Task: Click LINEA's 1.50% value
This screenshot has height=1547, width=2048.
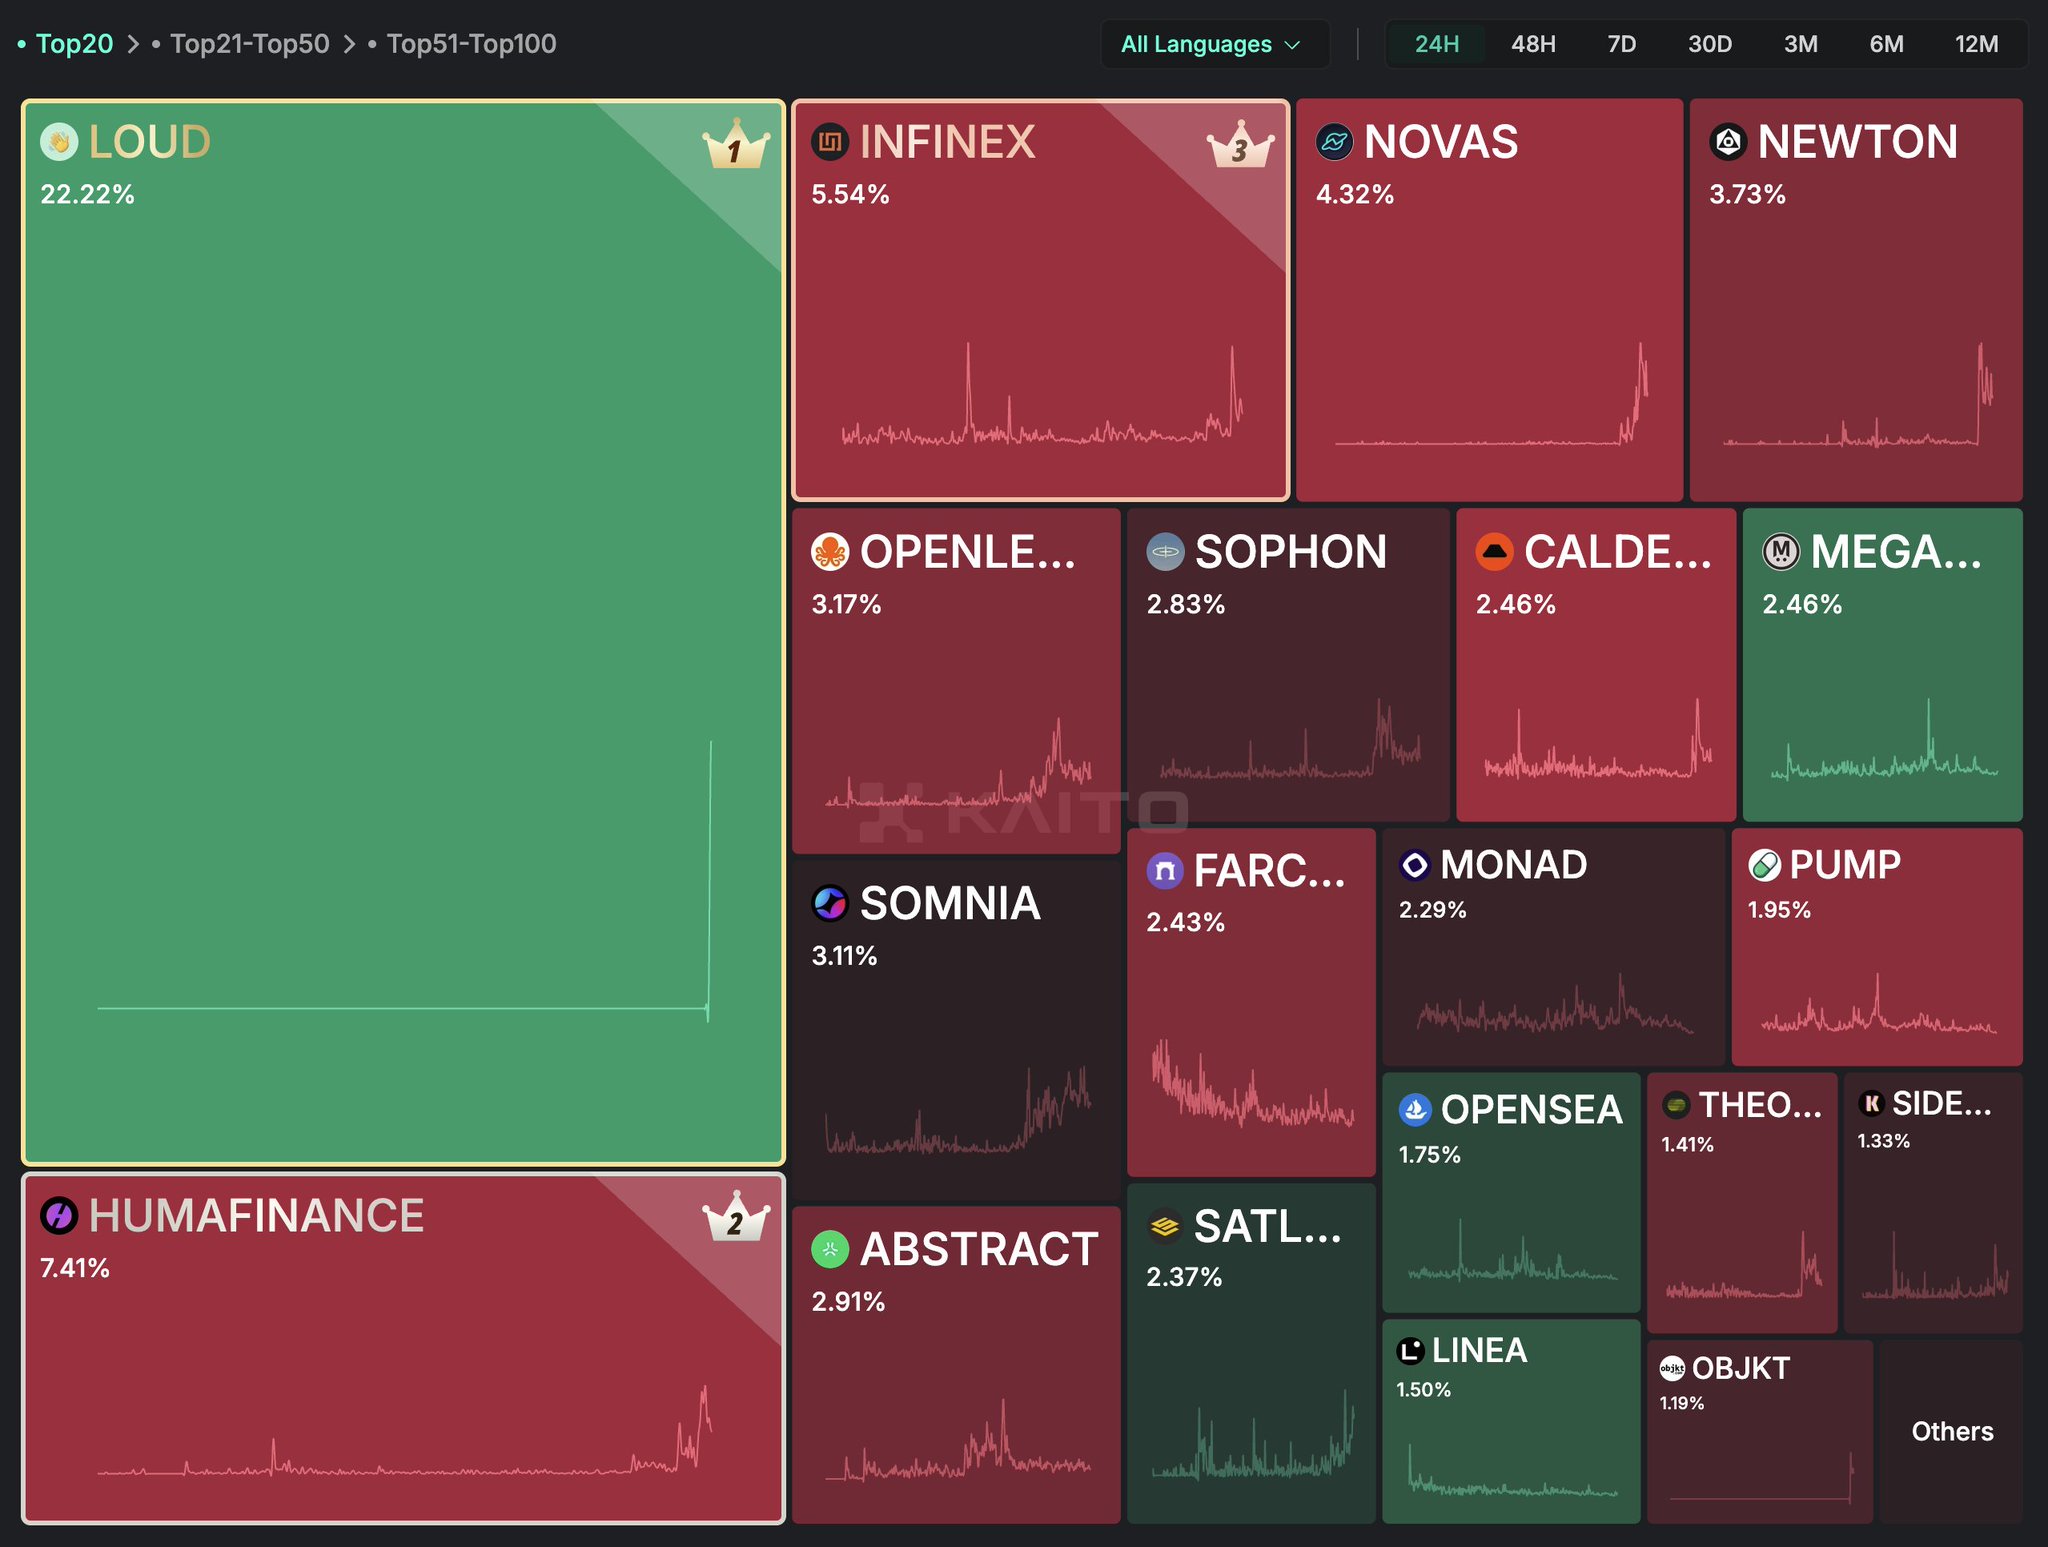Action: point(1423,1390)
